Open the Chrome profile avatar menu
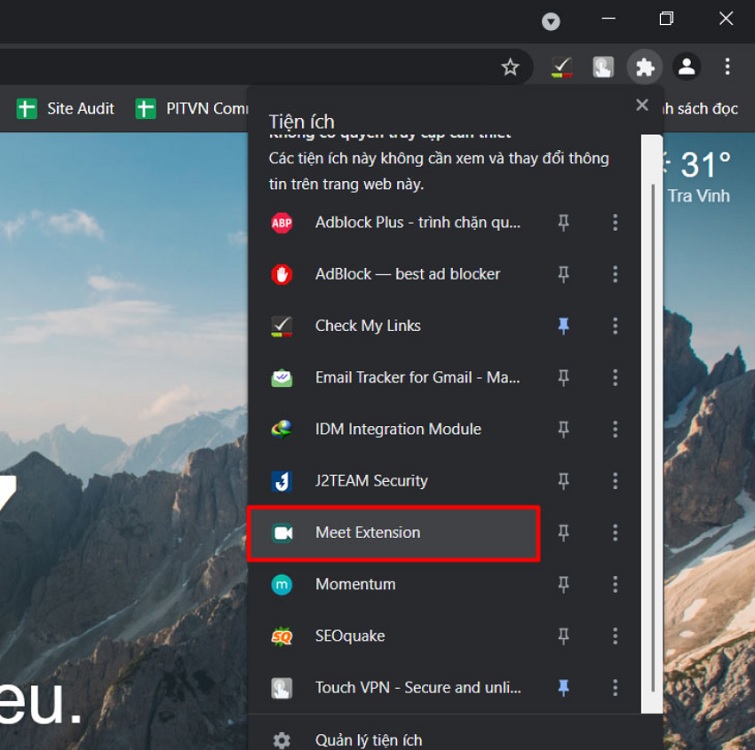 coord(686,67)
